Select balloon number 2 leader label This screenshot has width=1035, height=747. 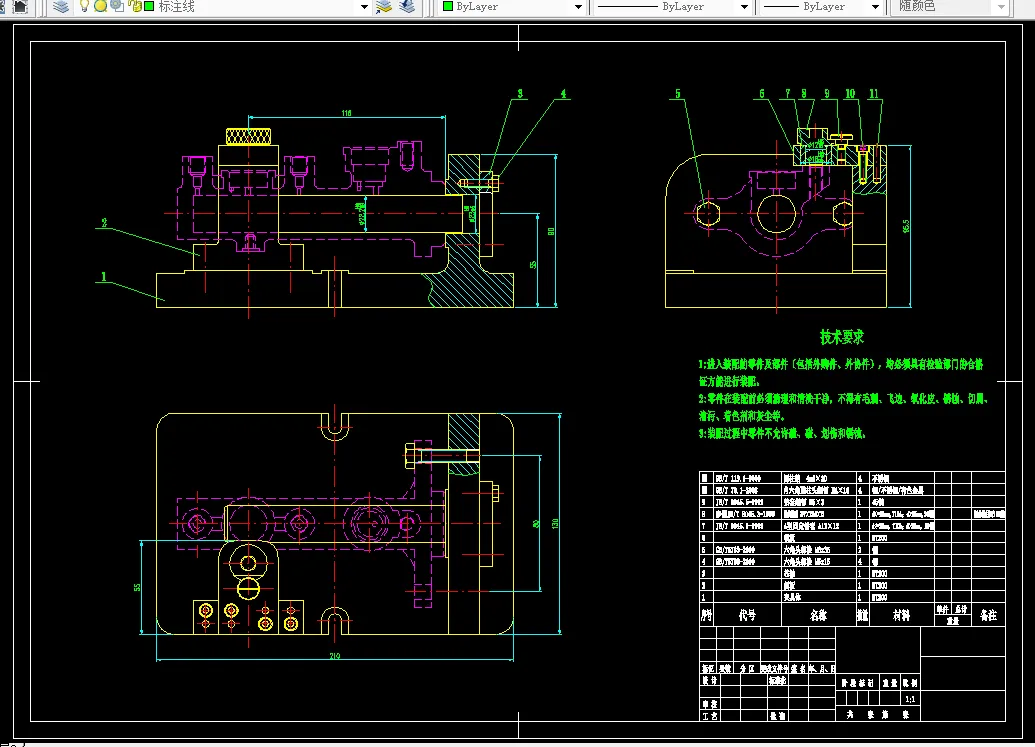[x=104, y=223]
